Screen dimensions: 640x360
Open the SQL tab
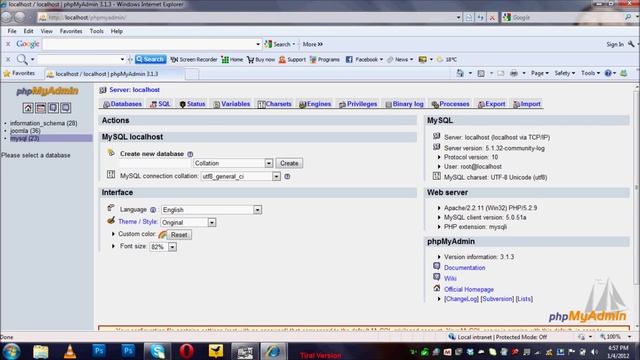160,104
